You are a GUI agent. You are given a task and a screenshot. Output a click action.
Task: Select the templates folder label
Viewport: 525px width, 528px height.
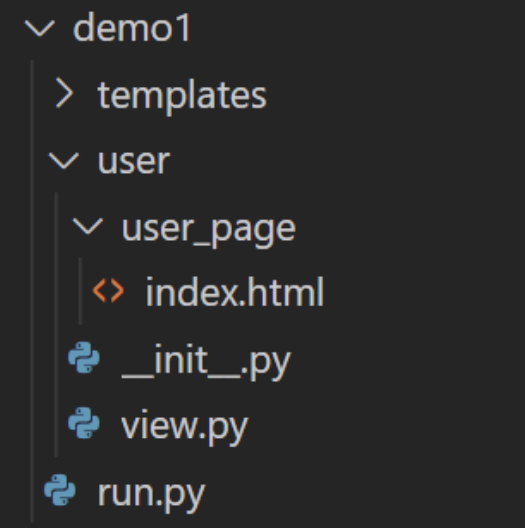182,96
